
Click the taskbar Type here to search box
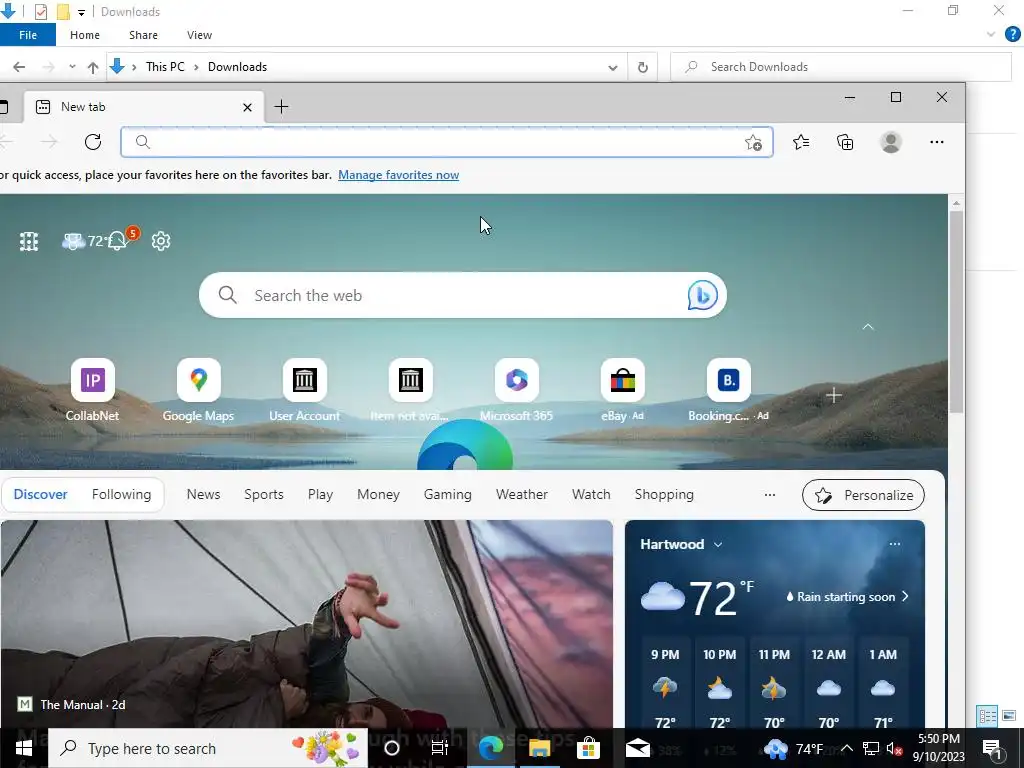[x=208, y=748]
